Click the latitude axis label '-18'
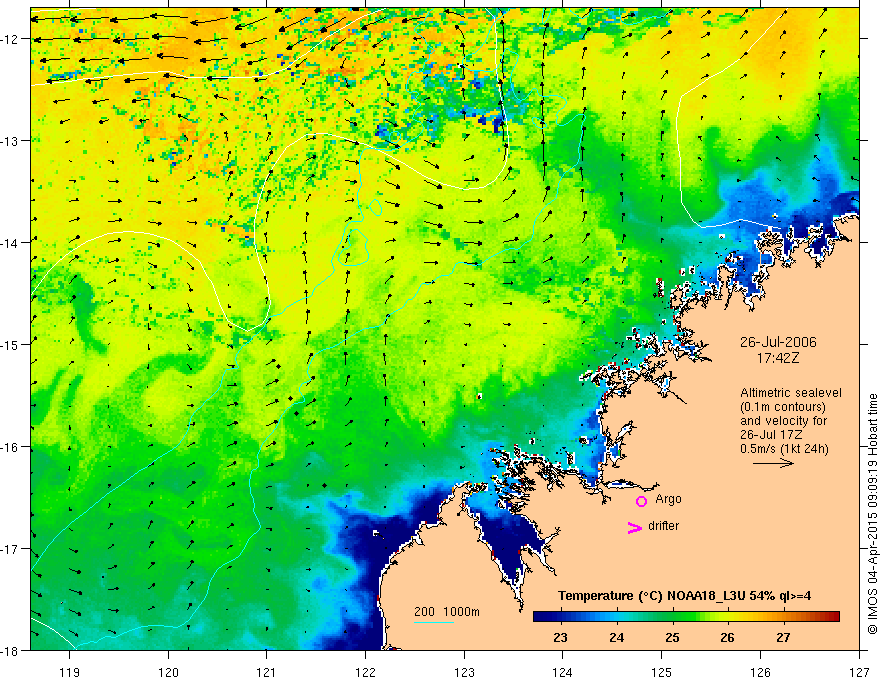Image resolution: width=880 pixels, height=680 pixels. pyautogui.click(x=10, y=650)
